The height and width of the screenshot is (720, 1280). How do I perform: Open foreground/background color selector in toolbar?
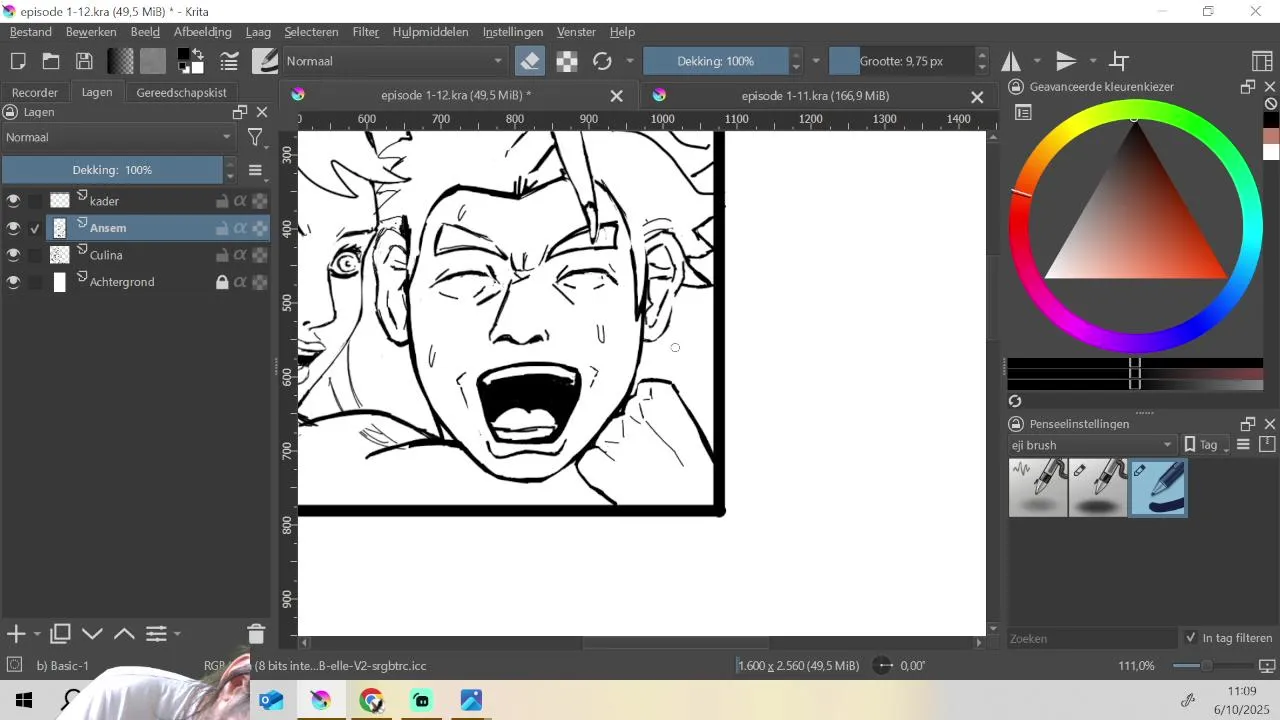(190, 61)
